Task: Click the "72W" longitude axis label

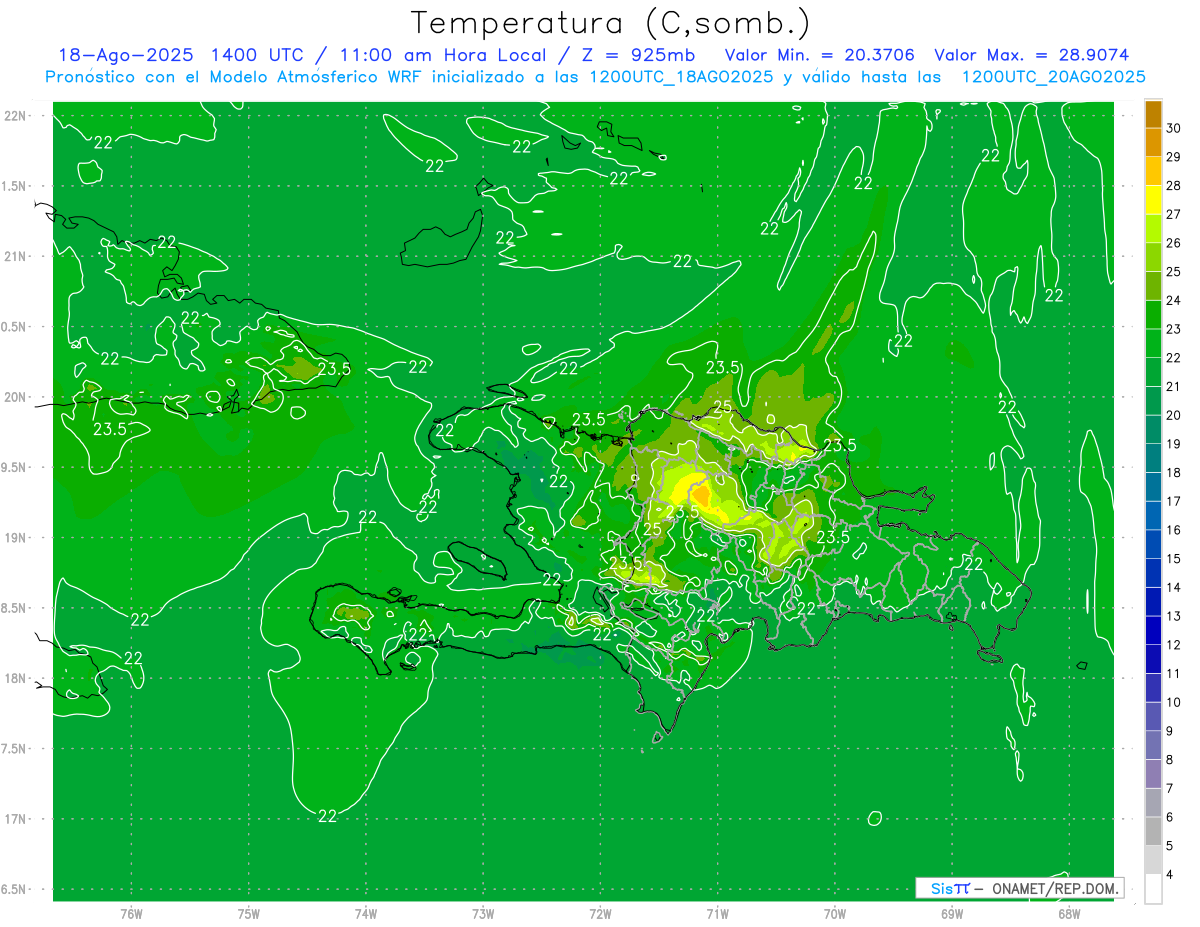Action: tap(600, 913)
